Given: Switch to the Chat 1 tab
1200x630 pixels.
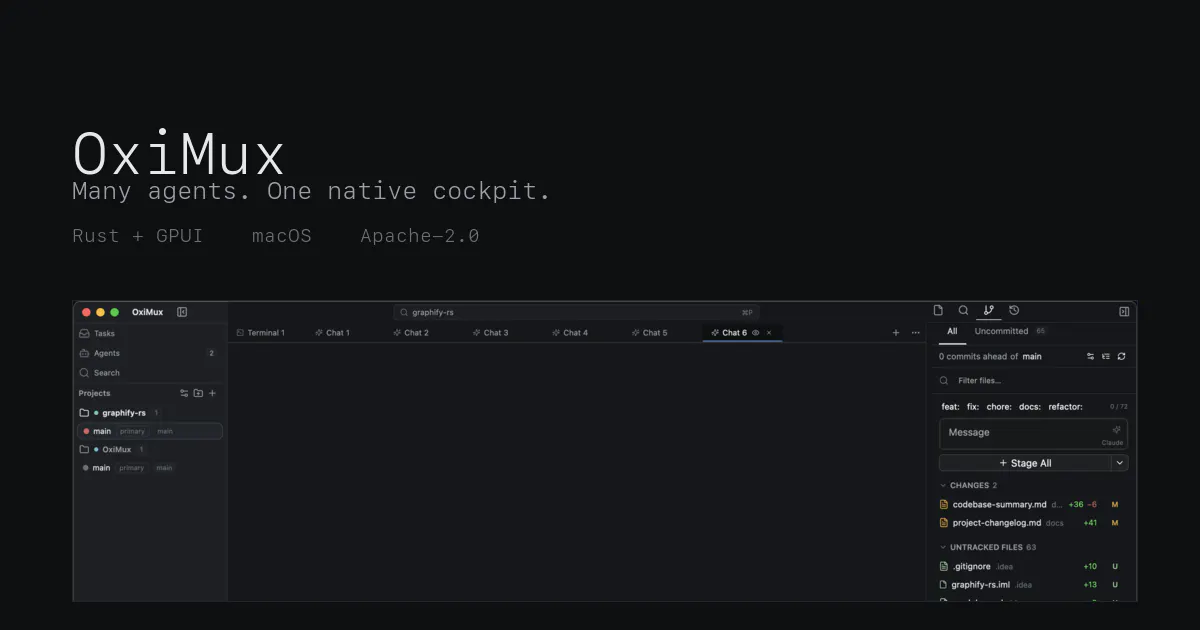Looking at the screenshot, I should tap(332, 333).
